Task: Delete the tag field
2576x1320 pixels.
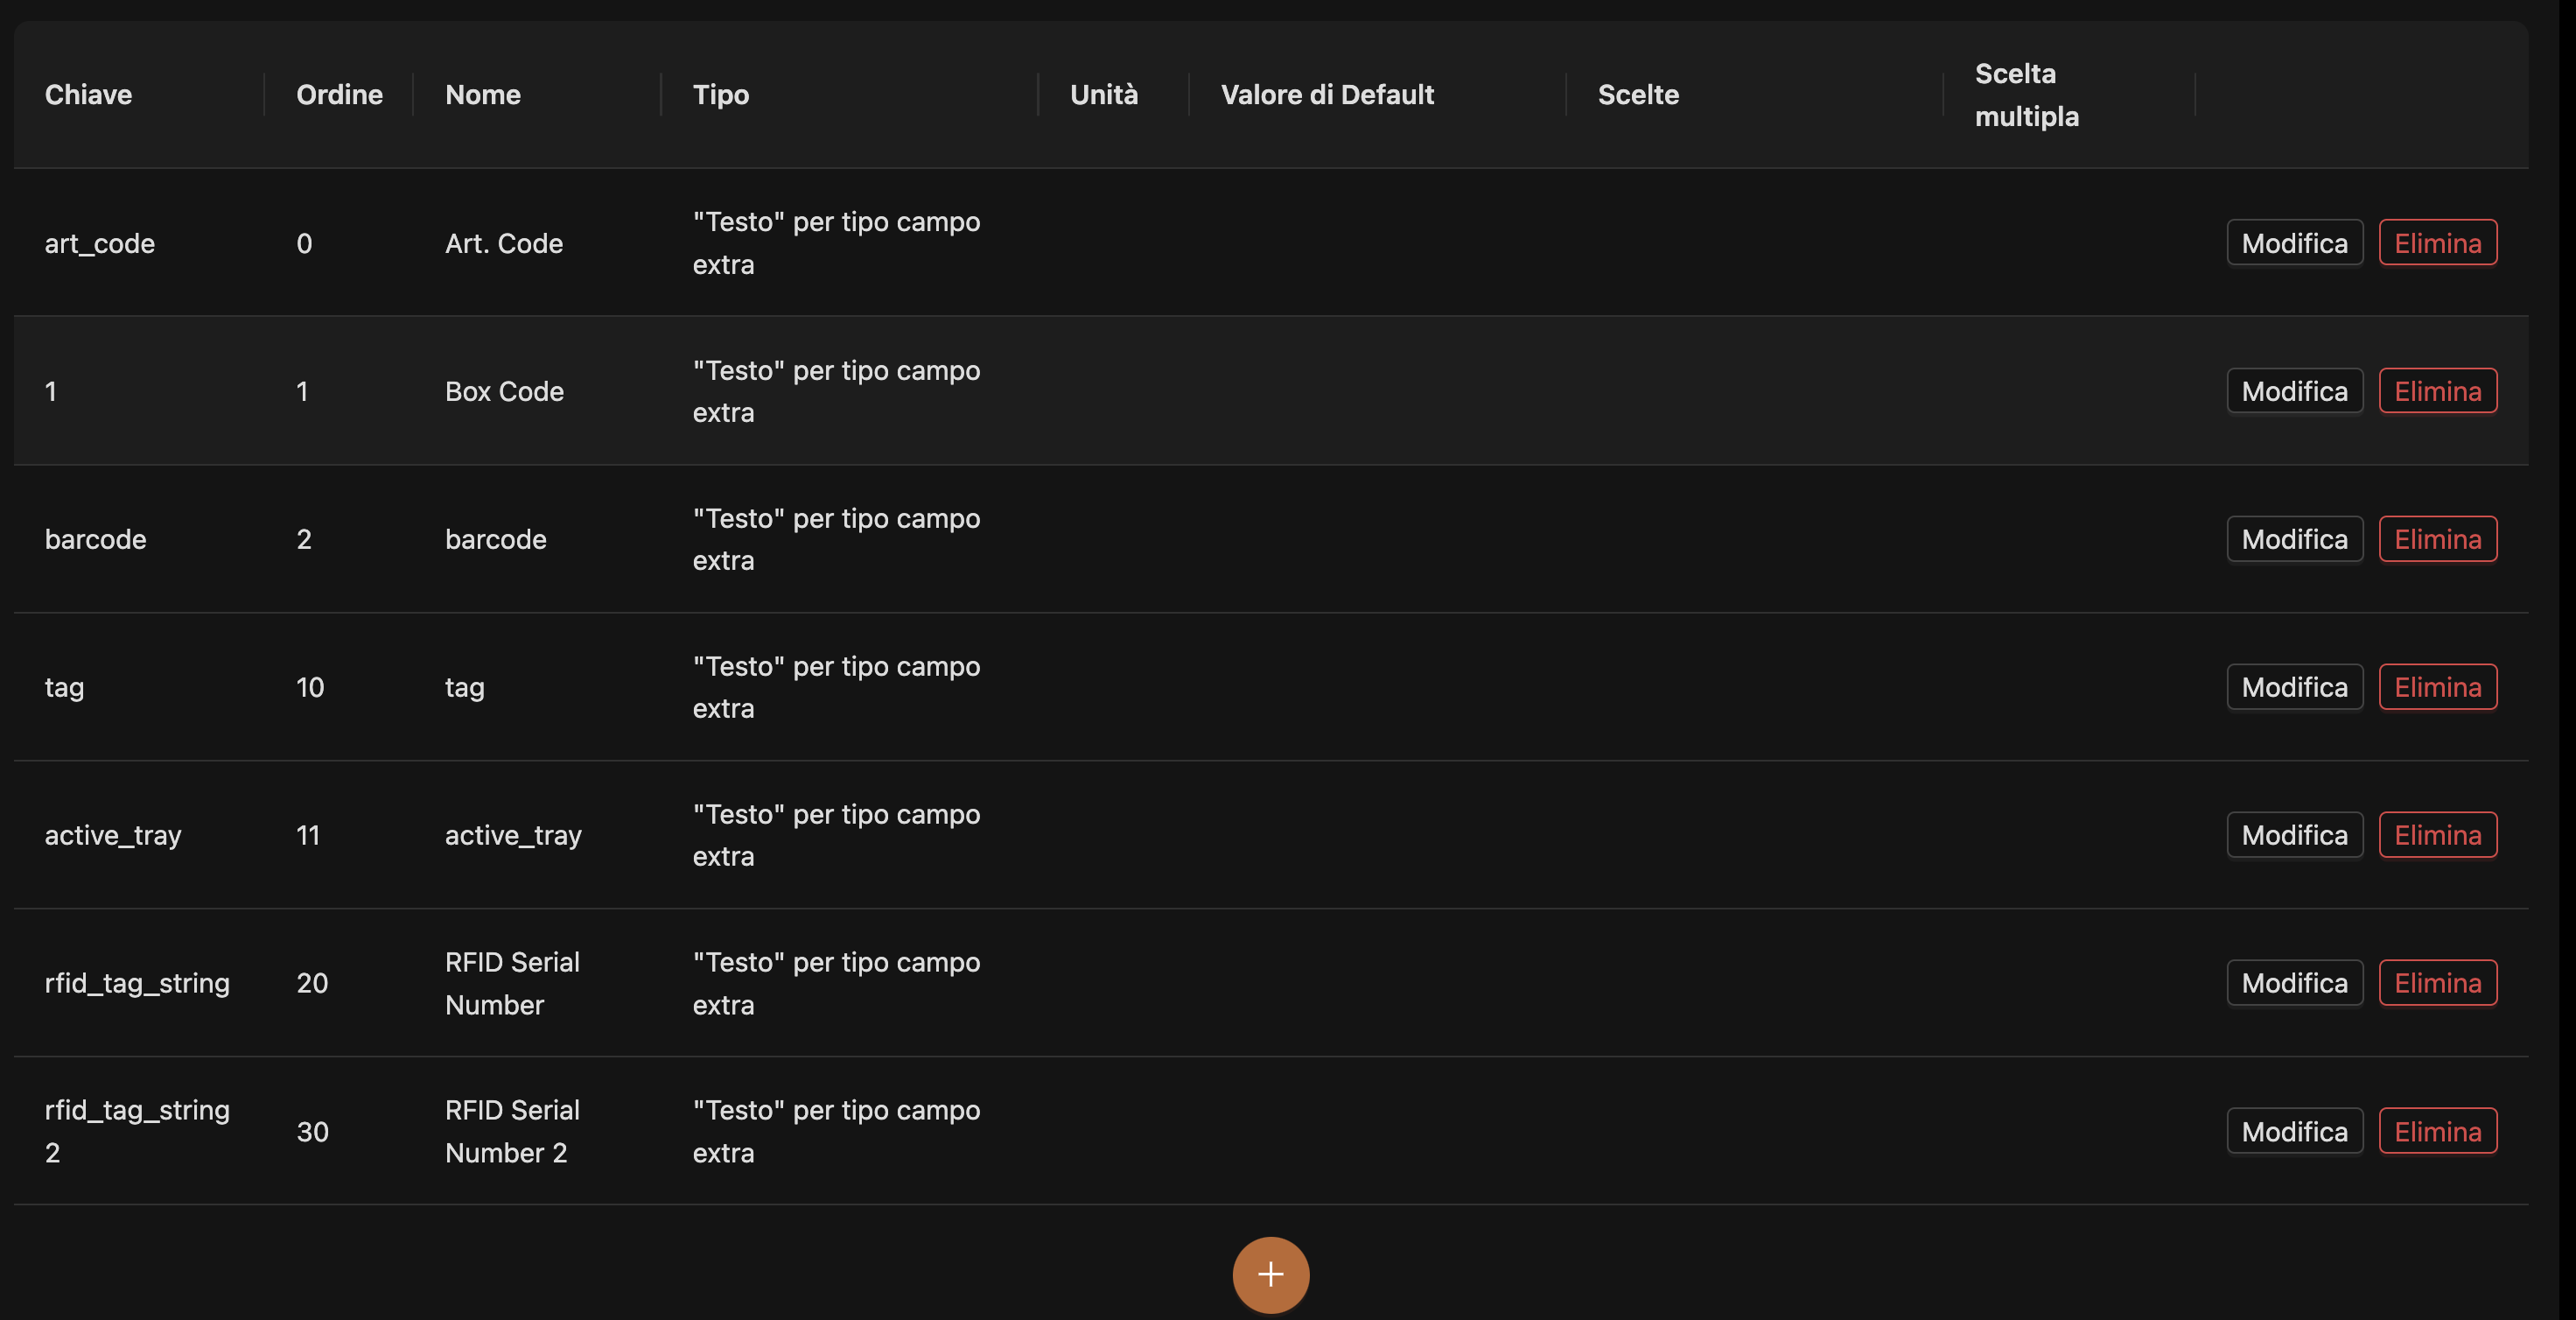Action: click(2437, 687)
